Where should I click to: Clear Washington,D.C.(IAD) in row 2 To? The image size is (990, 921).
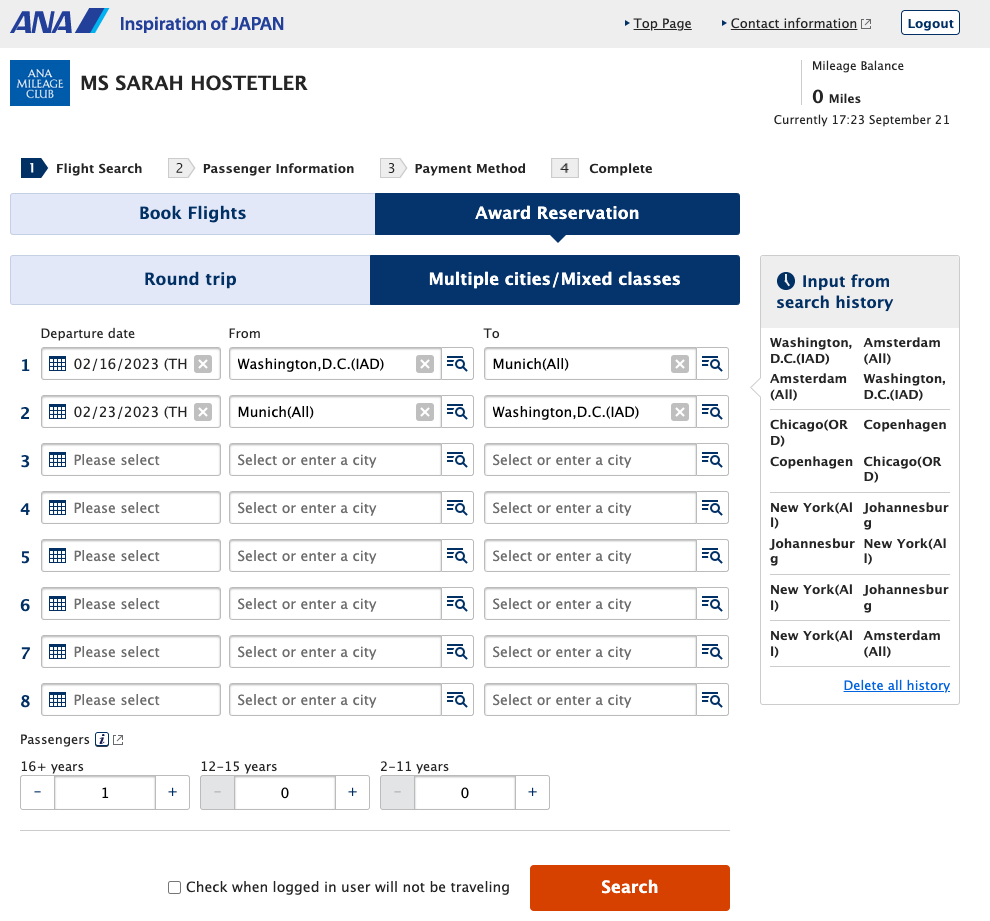(x=680, y=412)
